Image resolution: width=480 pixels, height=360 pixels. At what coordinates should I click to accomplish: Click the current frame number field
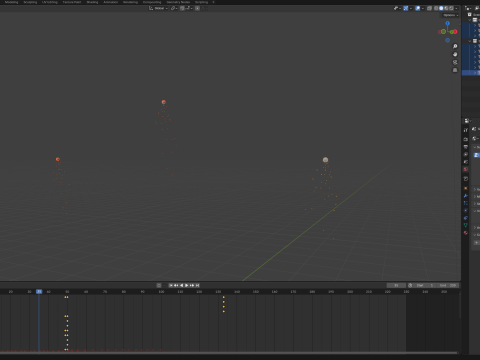point(396,285)
